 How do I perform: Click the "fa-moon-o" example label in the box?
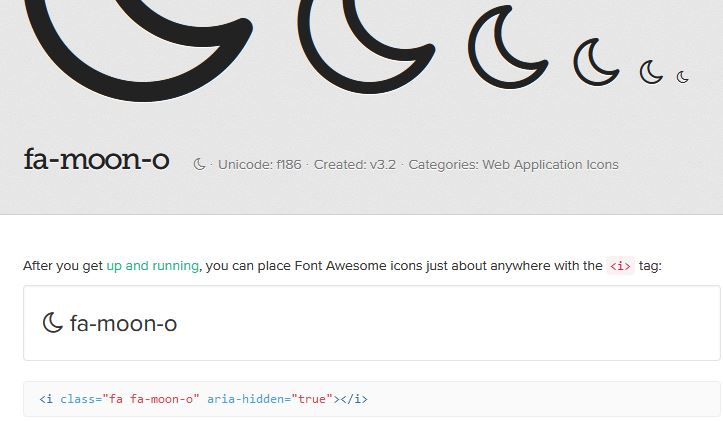(x=124, y=323)
